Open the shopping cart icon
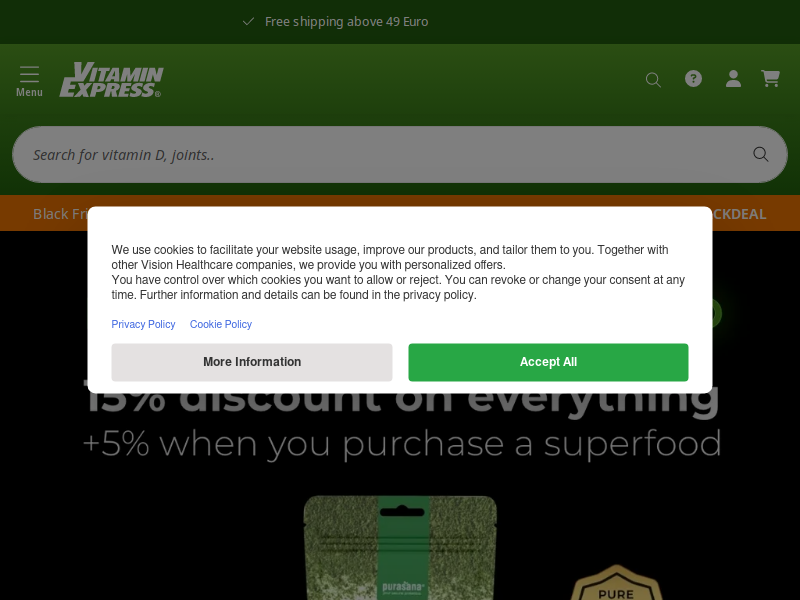The image size is (800, 600). (x=770, y=79)
